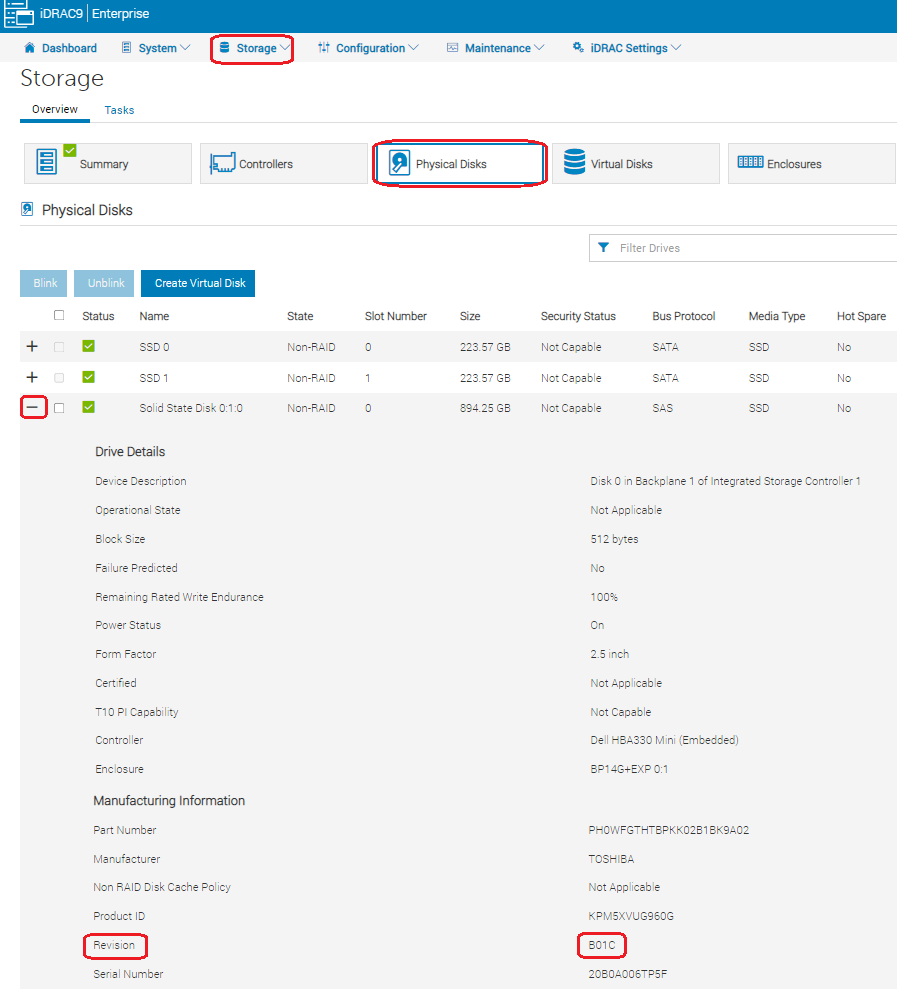
Task: Click the filter funnel icon
Action: [603, 248]
